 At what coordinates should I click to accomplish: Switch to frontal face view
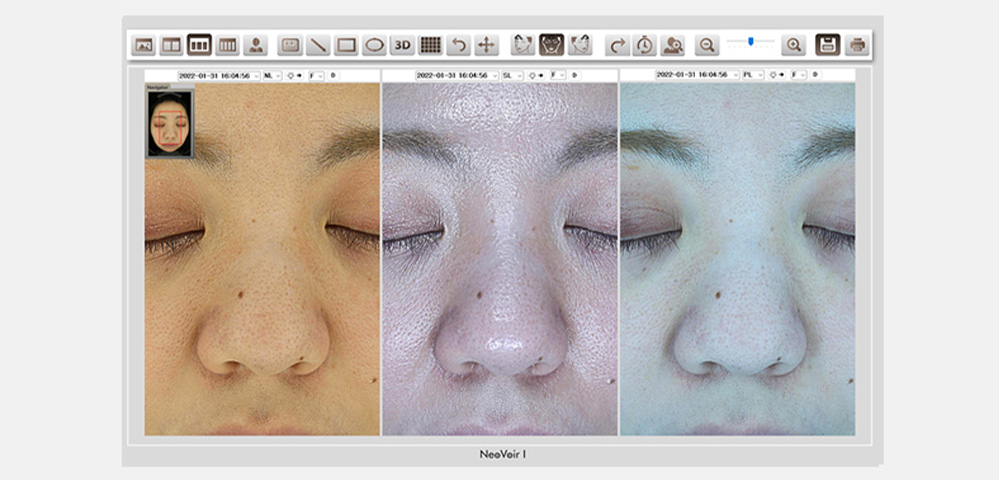click(551, 45)
